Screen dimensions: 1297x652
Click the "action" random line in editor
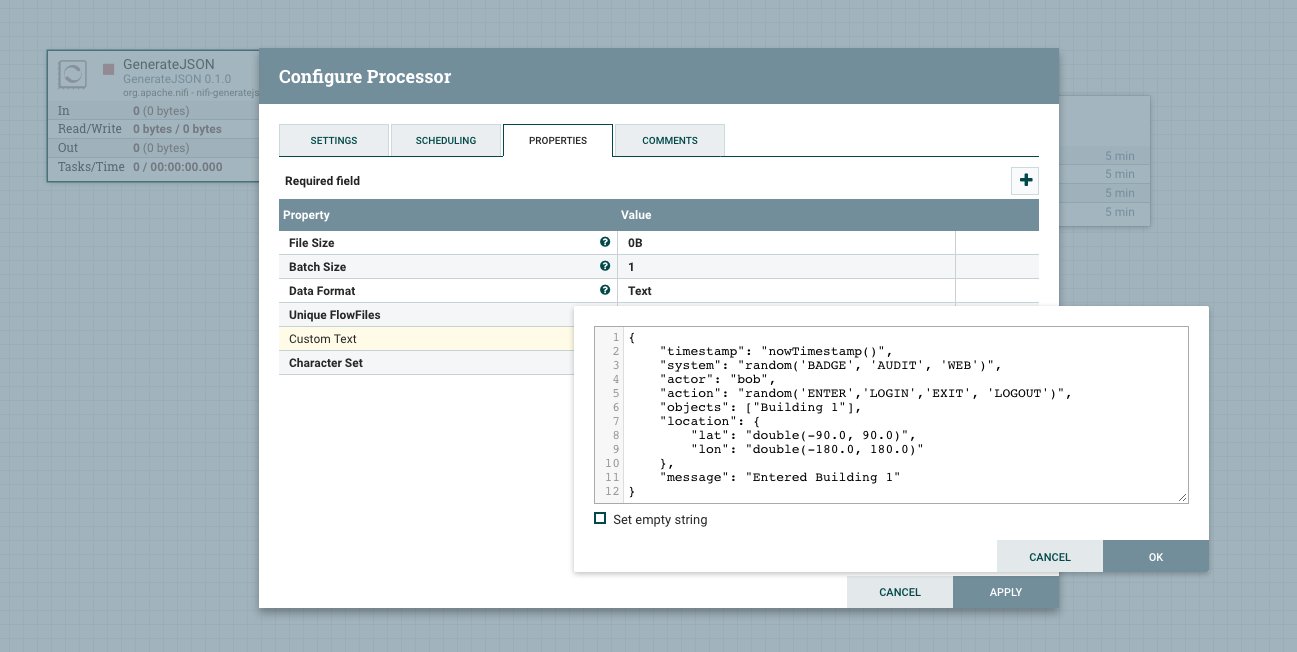[866, 393]
